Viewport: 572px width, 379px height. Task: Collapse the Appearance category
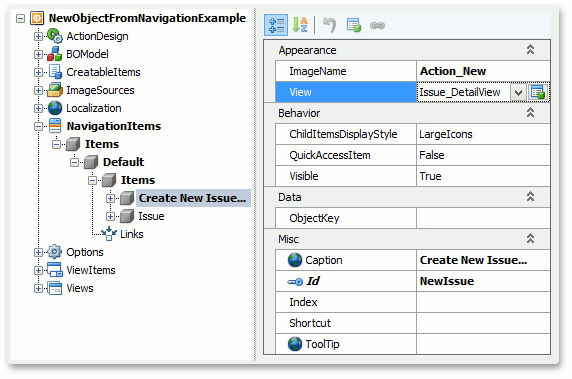click(530, 50)
